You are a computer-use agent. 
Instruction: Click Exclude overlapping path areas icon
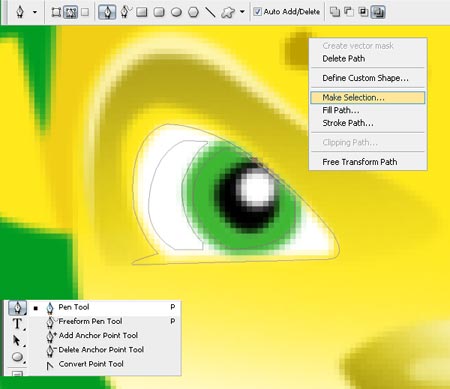378,12
